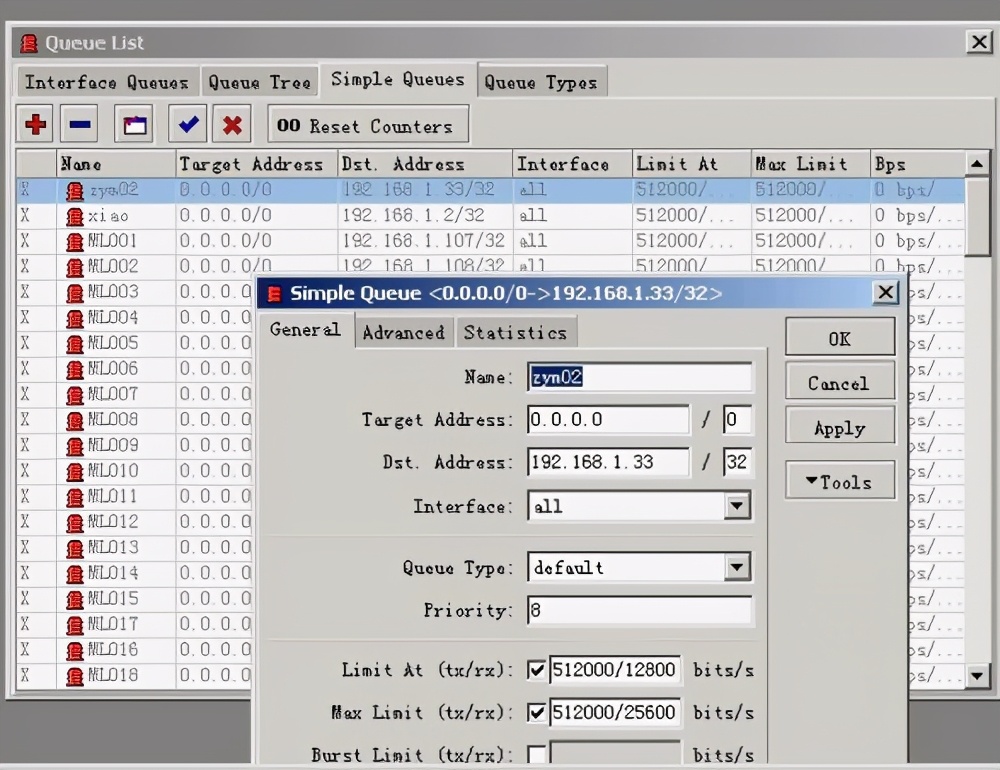Click into the Priority input field

(639, 610)
